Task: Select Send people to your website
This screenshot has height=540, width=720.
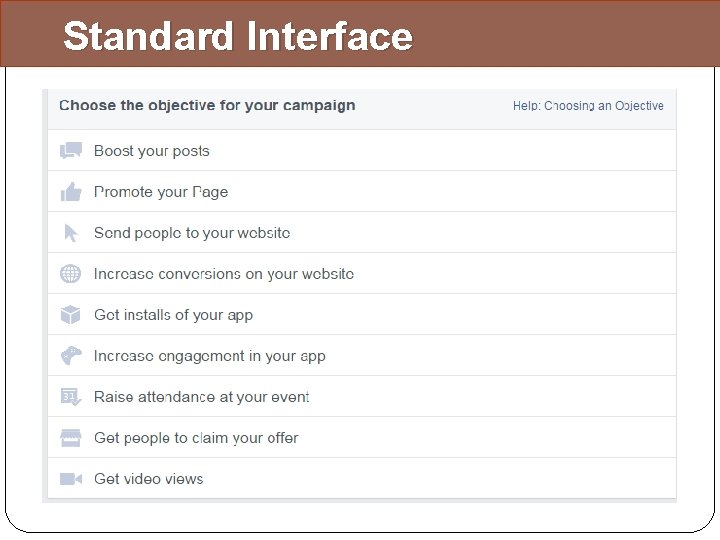Action: pyautogui.click(x=192, y=233)
